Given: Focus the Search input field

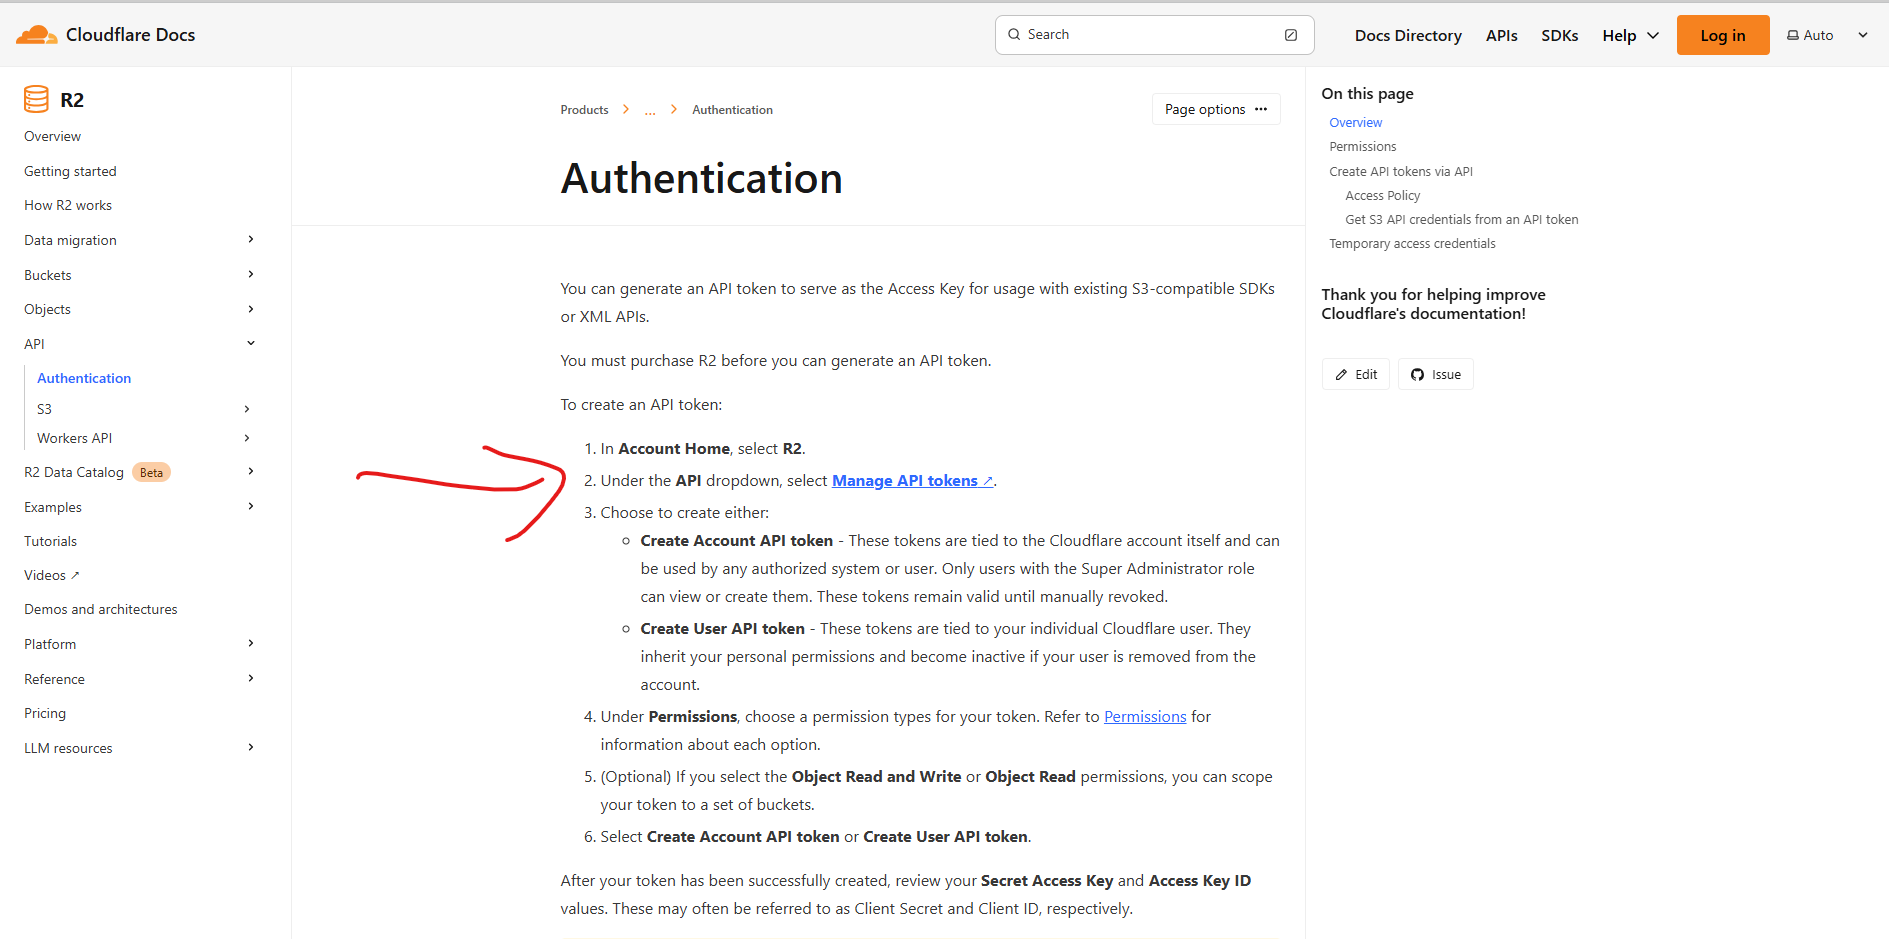Looking at the screenshot, I should point(1154,35).
